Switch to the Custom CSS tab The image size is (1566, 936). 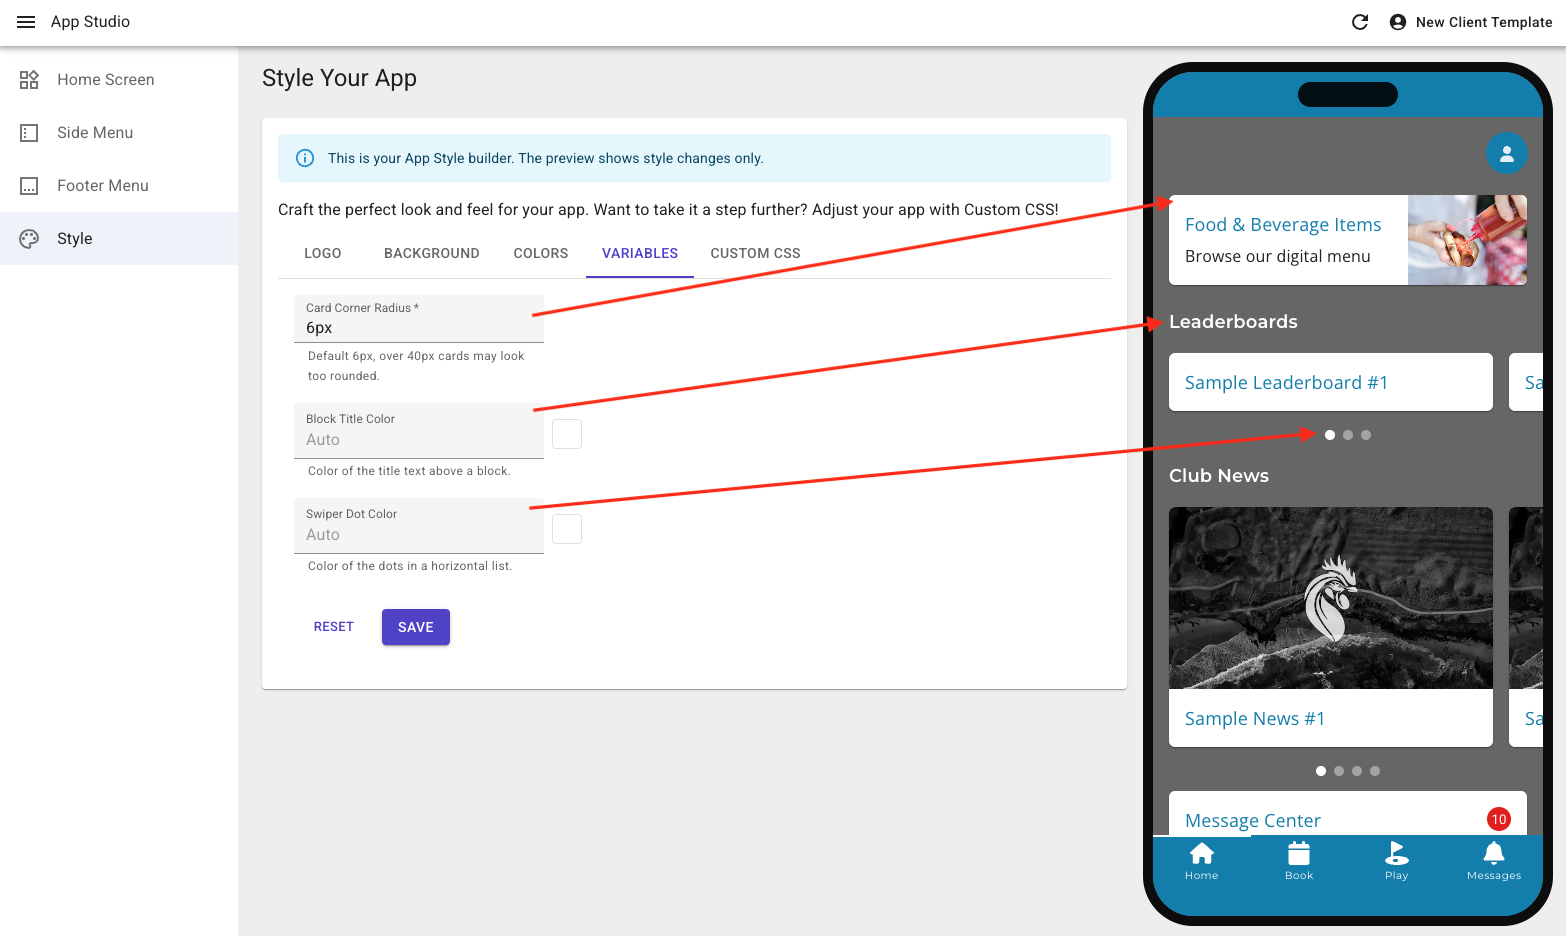point(755,254)
